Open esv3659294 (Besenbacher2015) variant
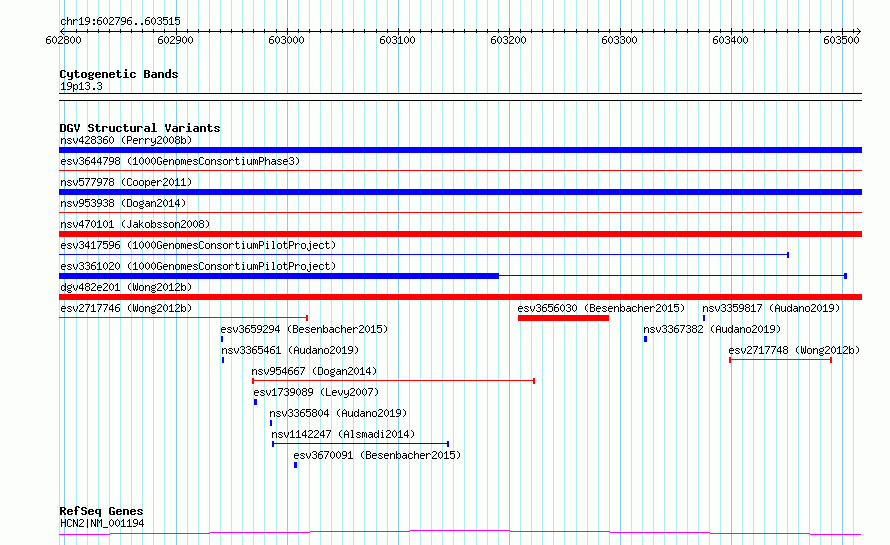The width and height of the screenshot is (890, 545). click(x=304, y=329)
